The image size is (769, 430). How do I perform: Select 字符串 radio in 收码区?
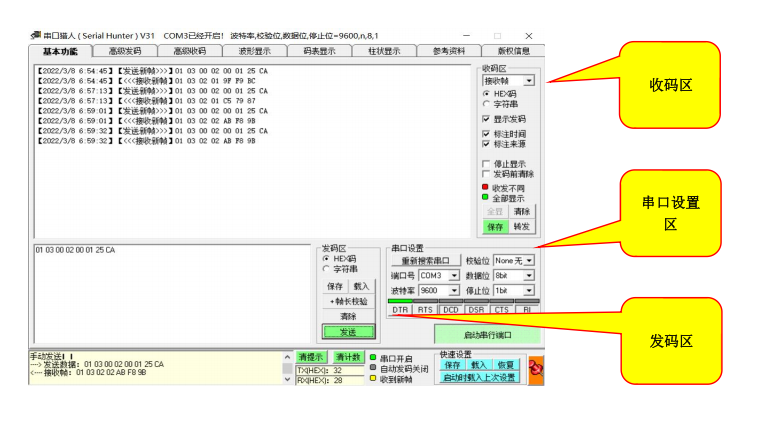486,103
